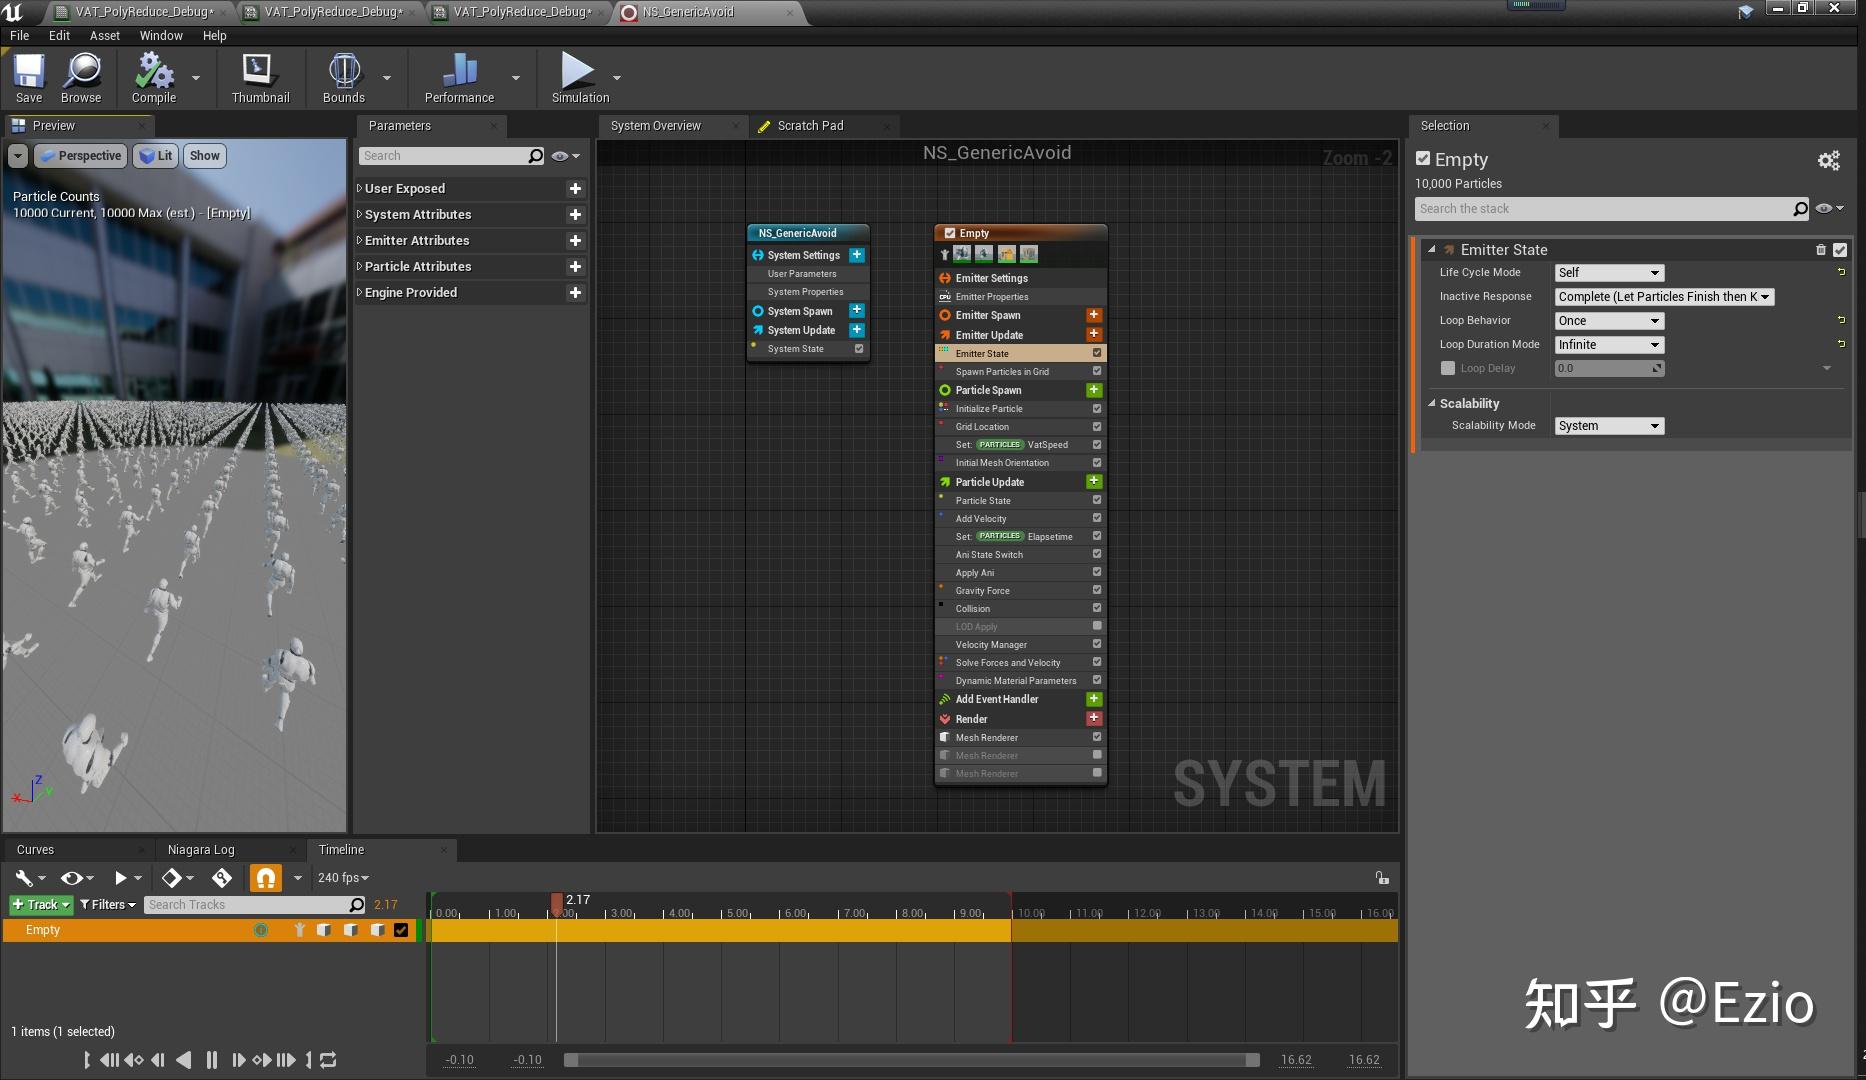
Task: Click the Perspective viewport button
Action: click(x=81, y=156)
